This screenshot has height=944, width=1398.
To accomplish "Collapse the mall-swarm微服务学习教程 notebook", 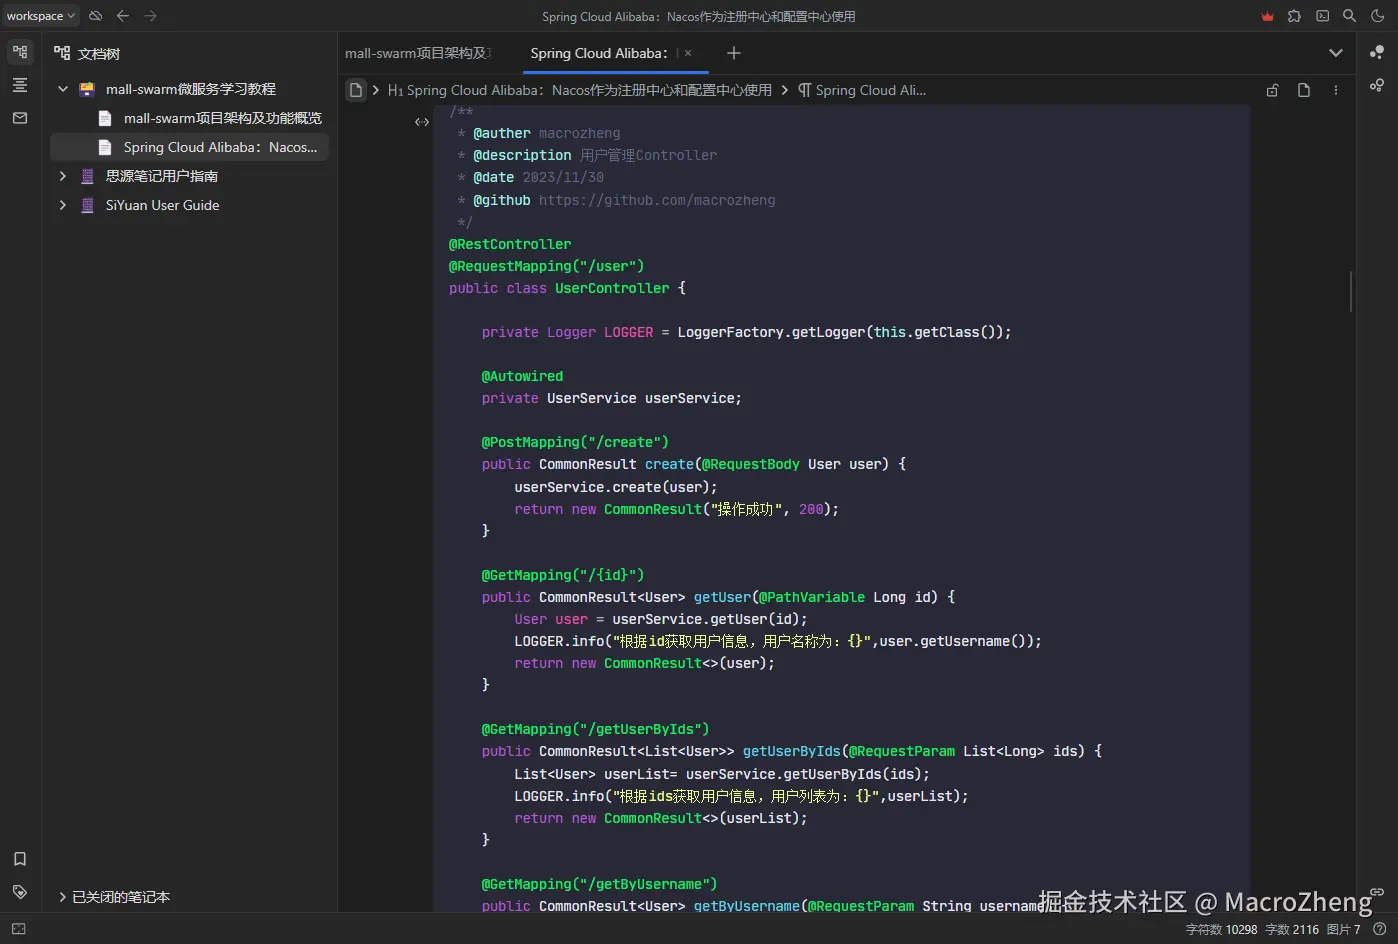I will (63, 89).
